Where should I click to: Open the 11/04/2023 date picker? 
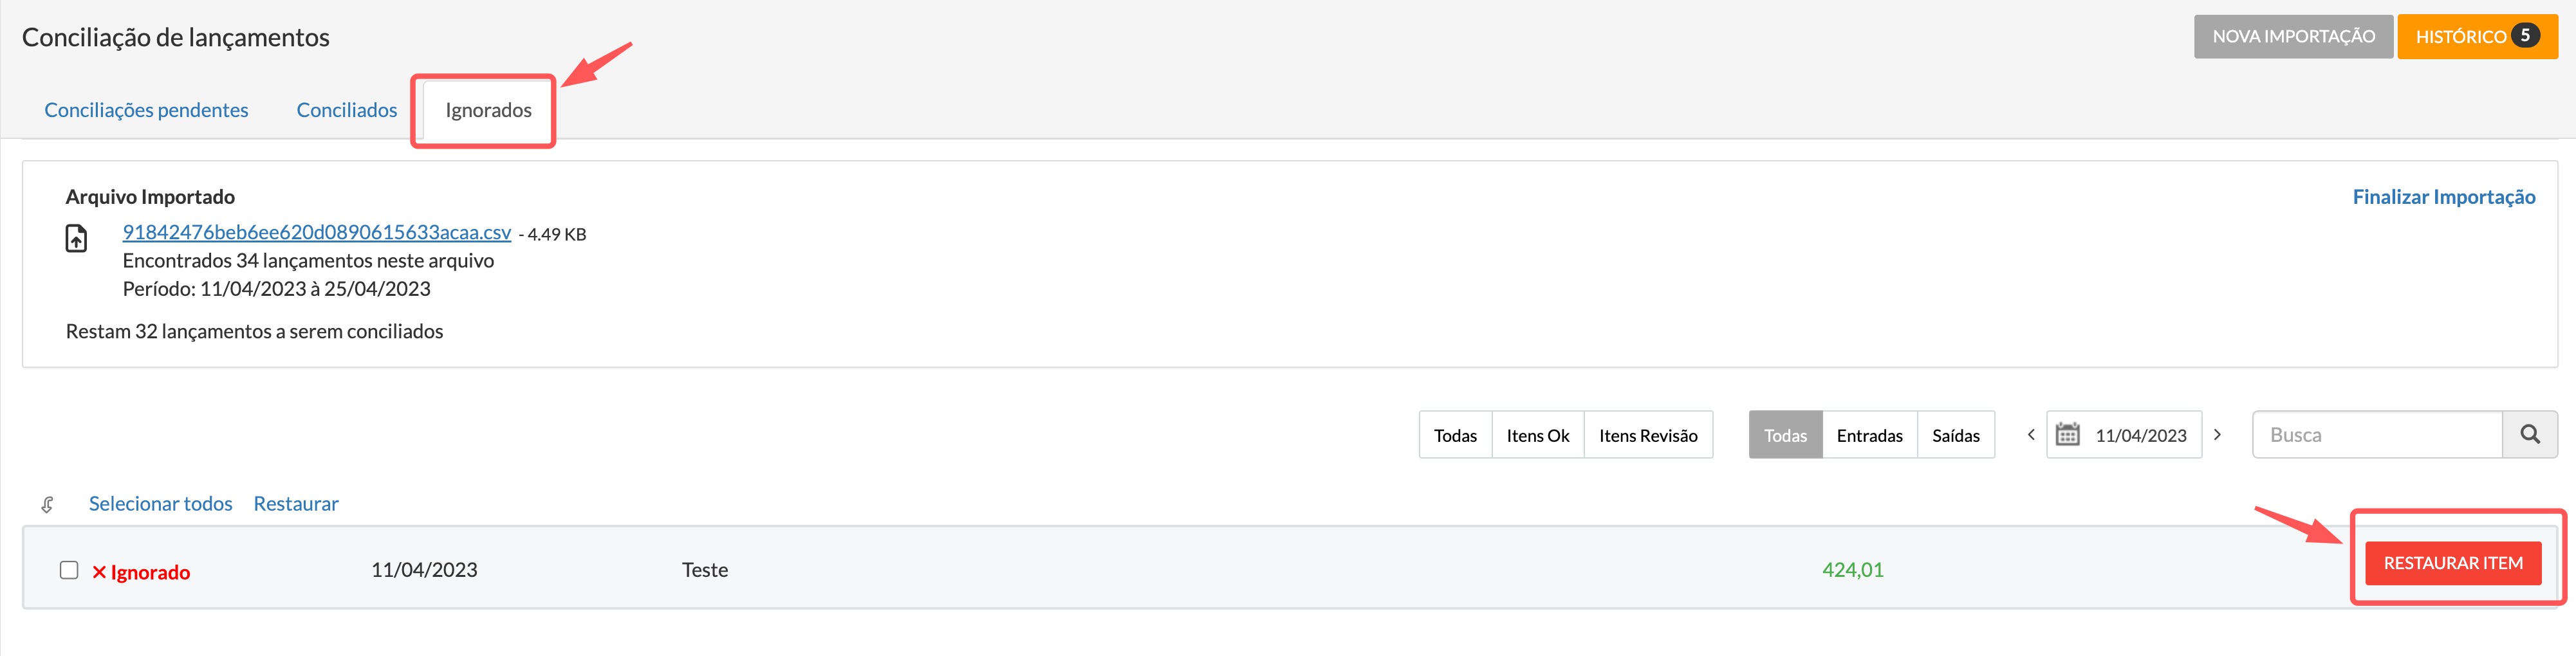pyautogui.click(x=2123, y=434)
